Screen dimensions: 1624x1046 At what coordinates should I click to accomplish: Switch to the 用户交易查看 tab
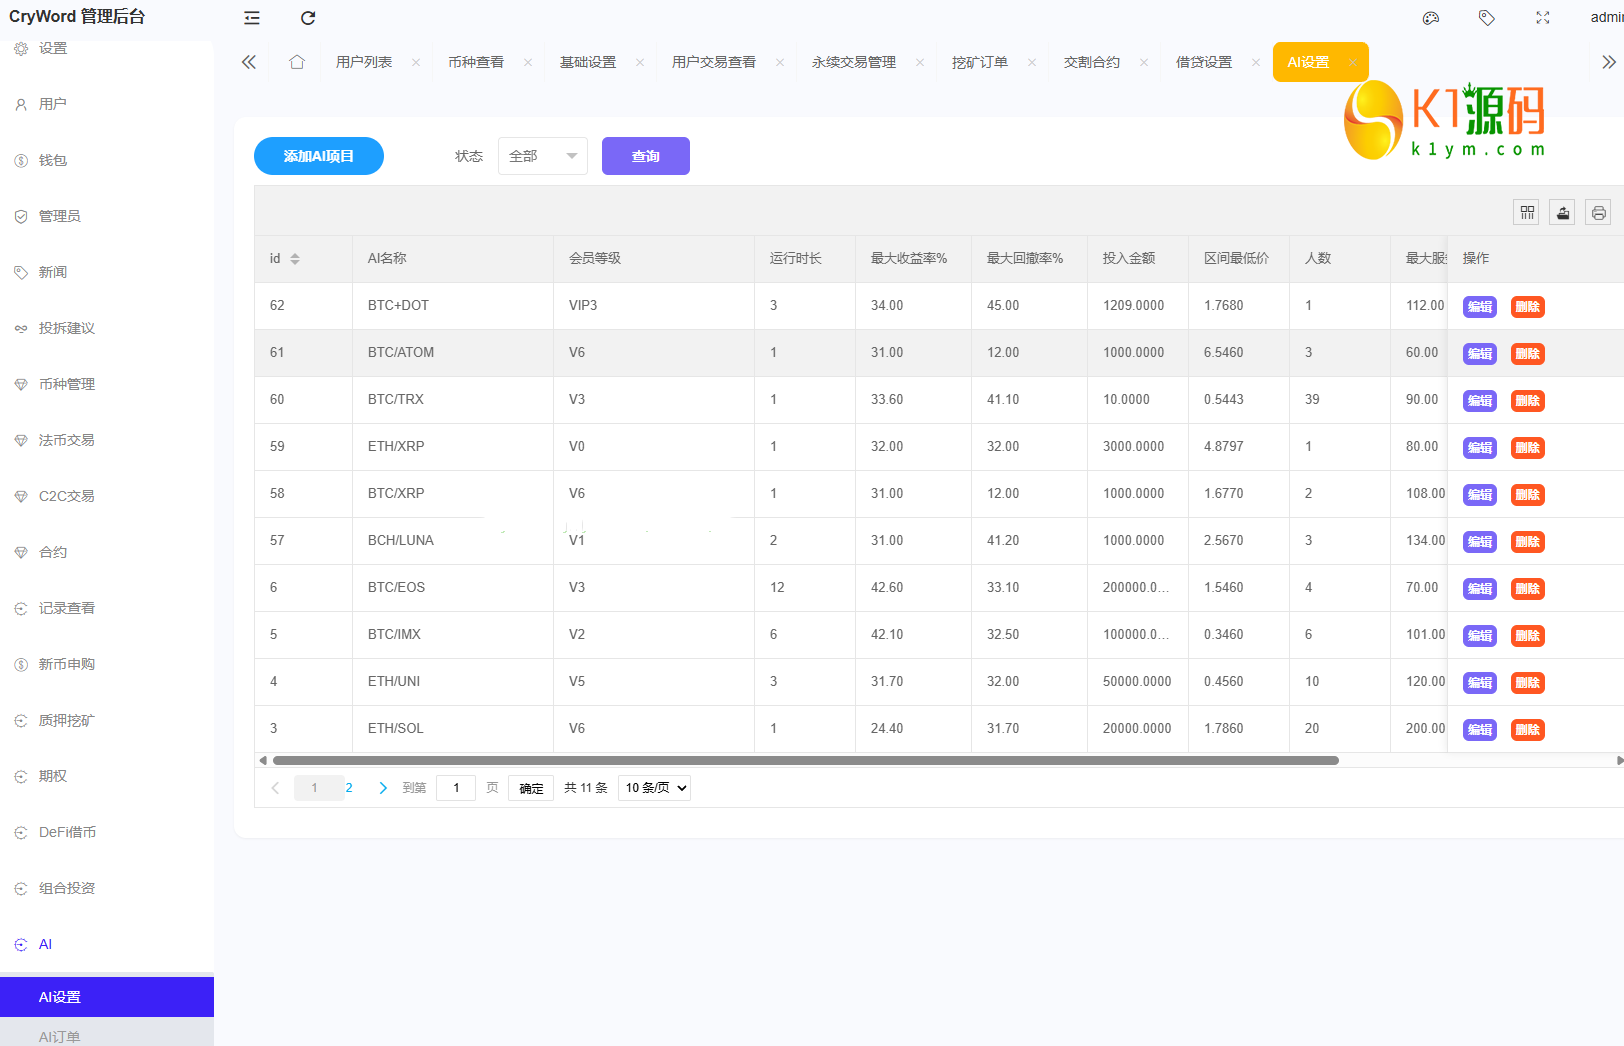click(714, 62)
